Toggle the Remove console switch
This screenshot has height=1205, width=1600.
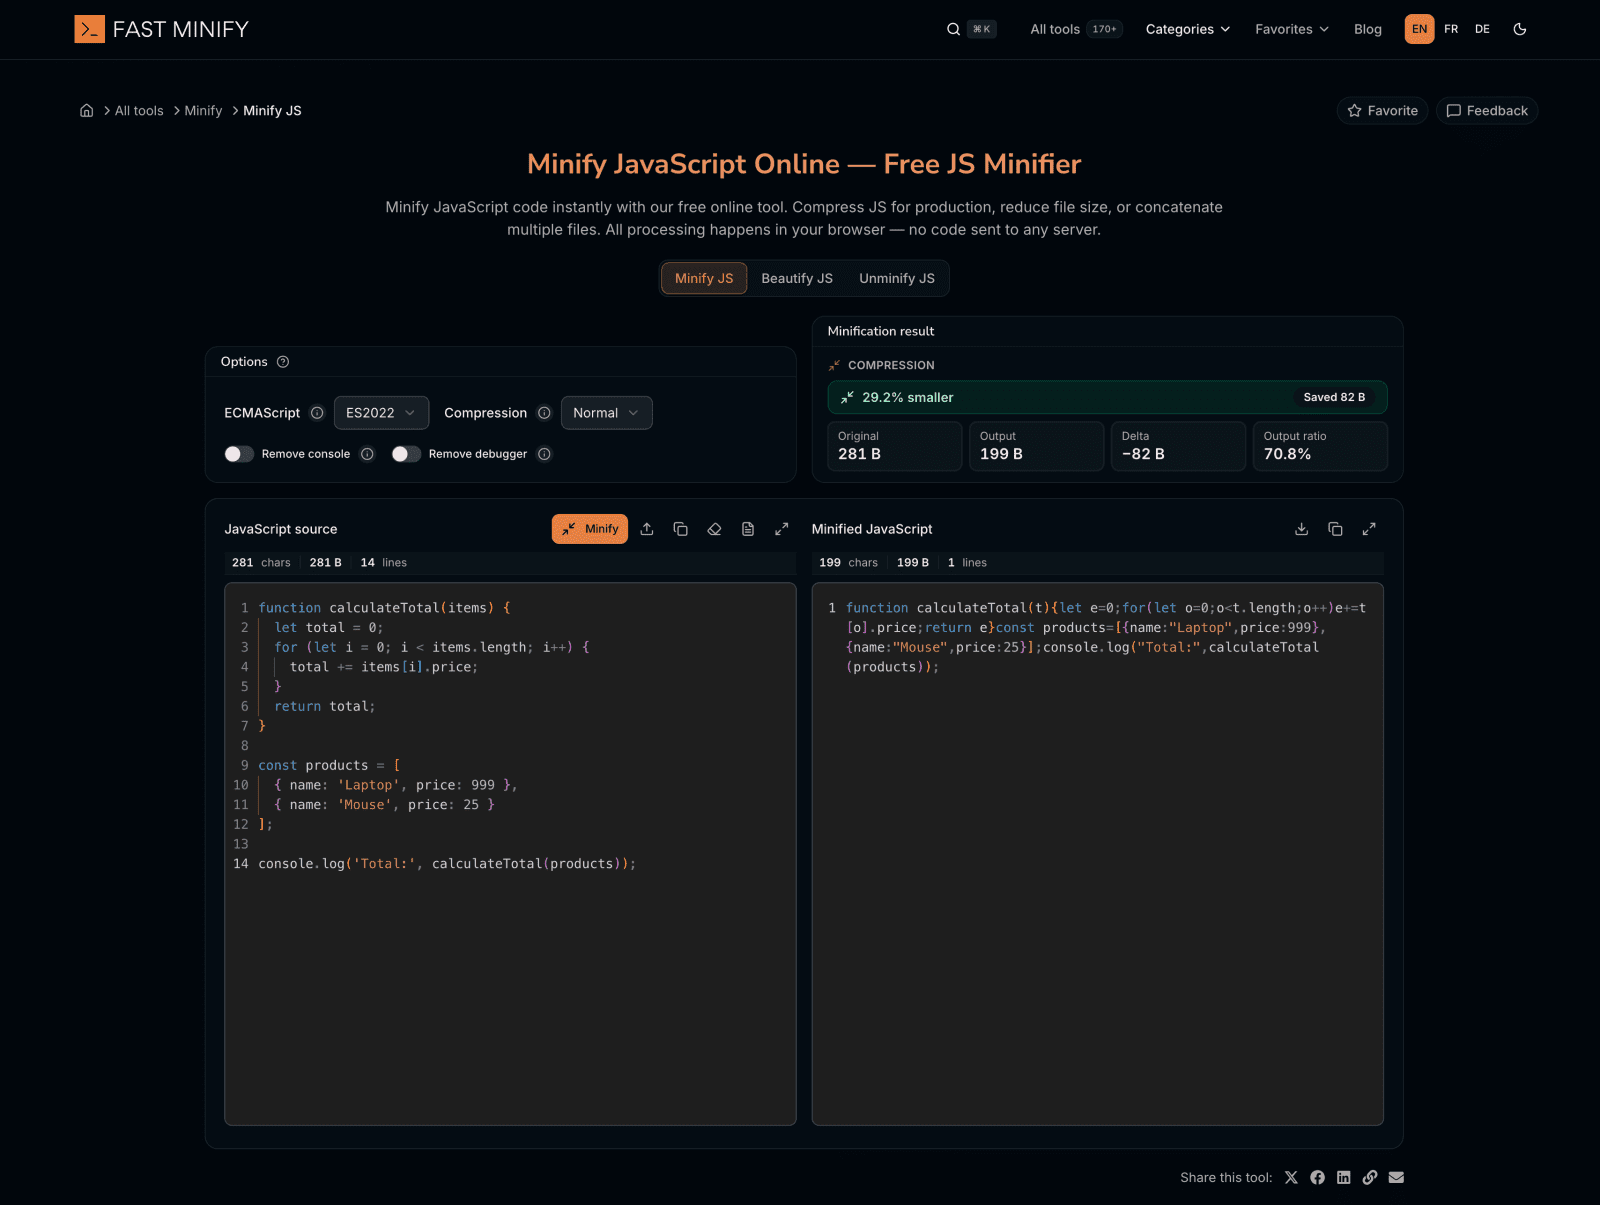239,454
